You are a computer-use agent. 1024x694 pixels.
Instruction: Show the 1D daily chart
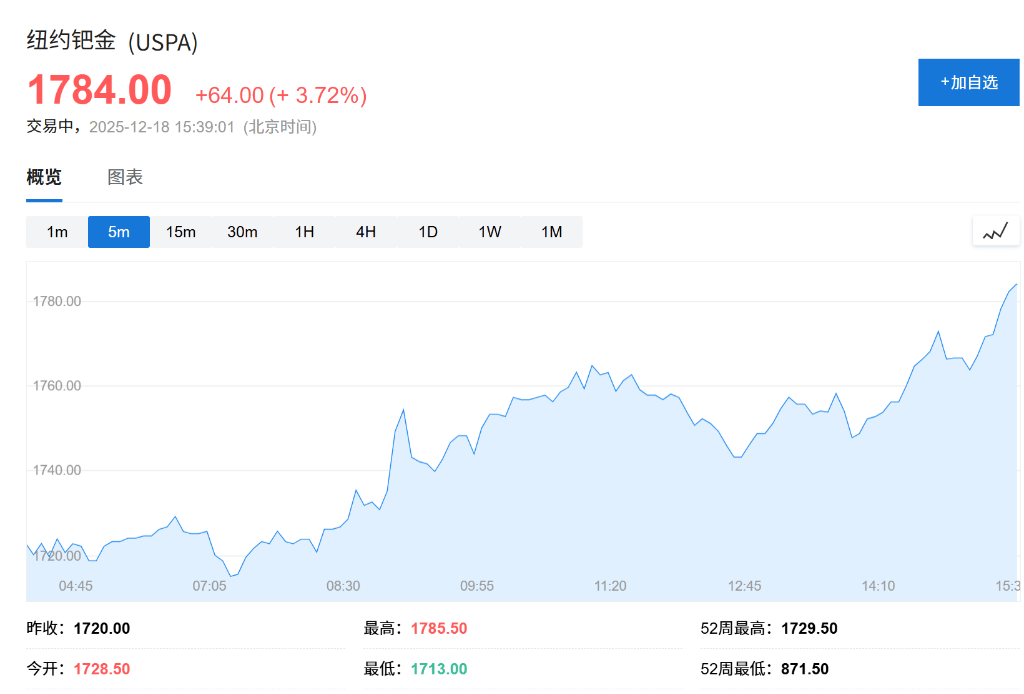428,232
